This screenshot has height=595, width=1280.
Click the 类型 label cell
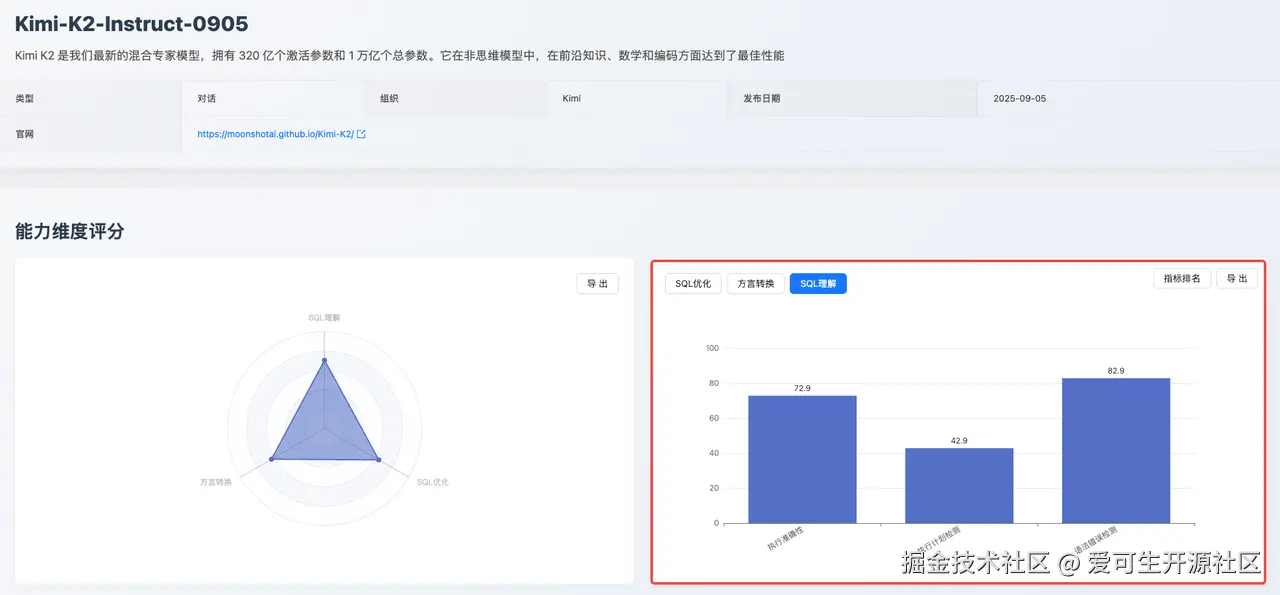(90, 99)
